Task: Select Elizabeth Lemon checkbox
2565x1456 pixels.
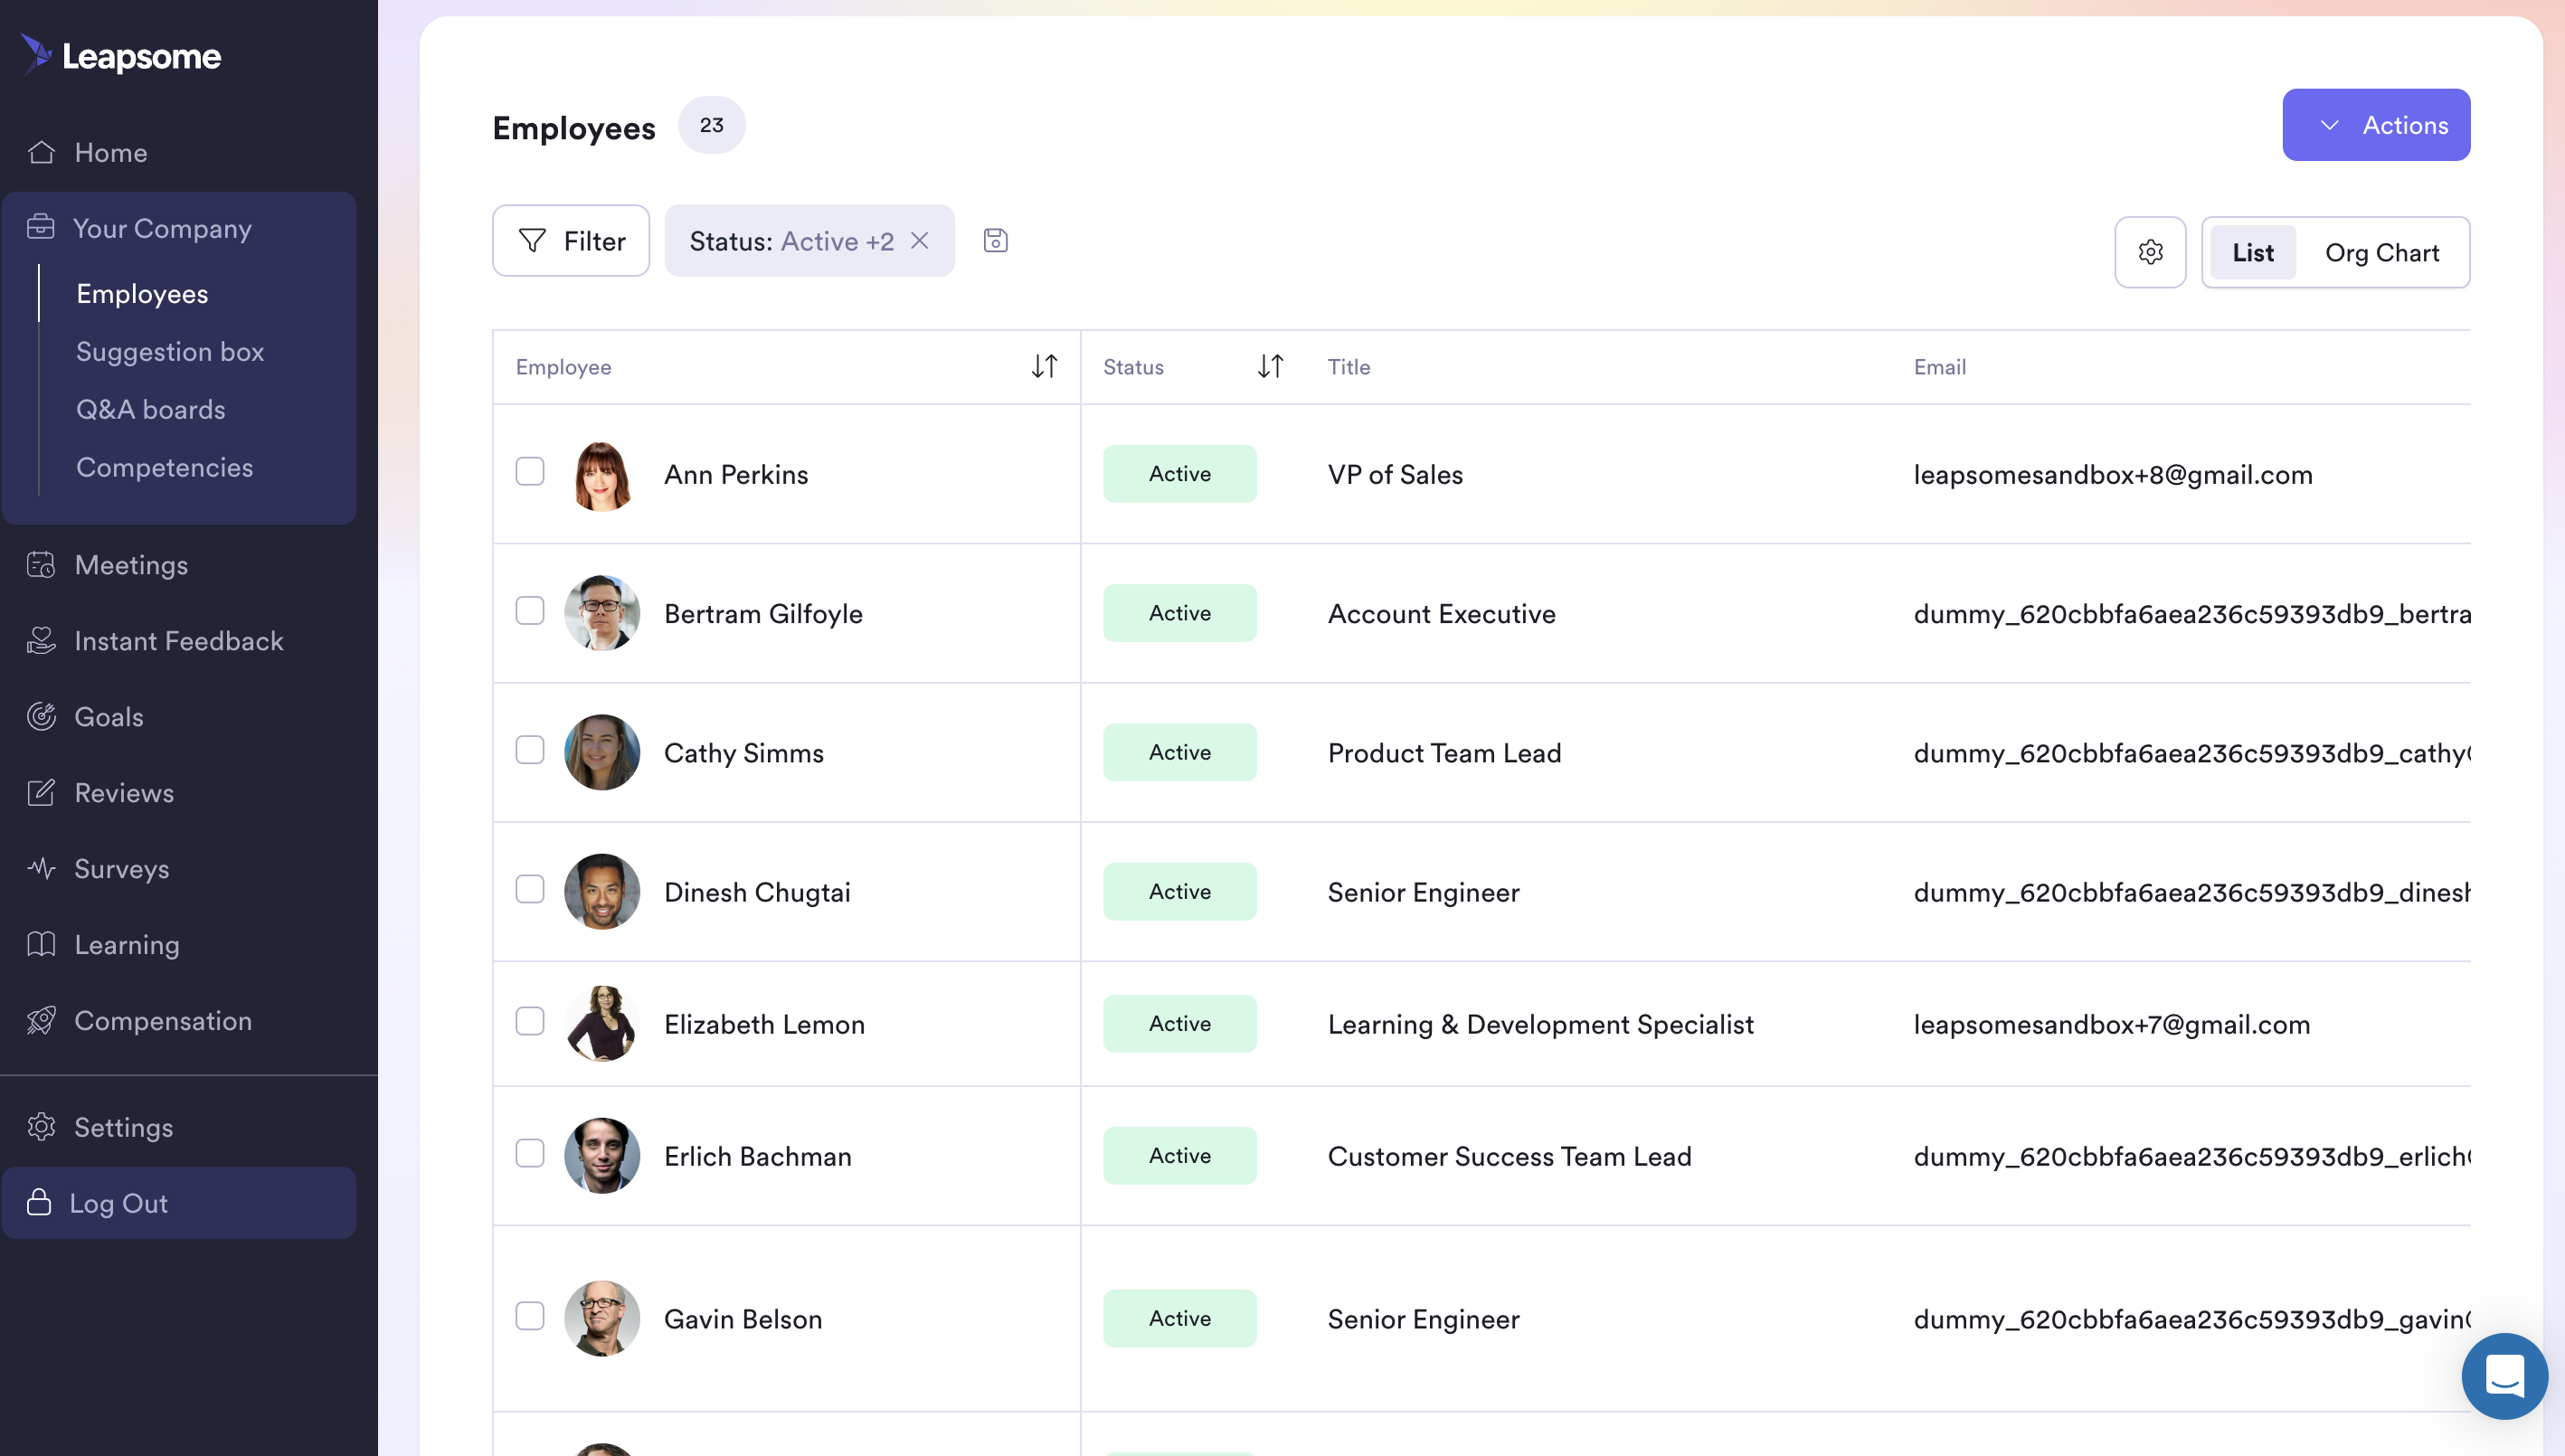Action: [530, 1021]
